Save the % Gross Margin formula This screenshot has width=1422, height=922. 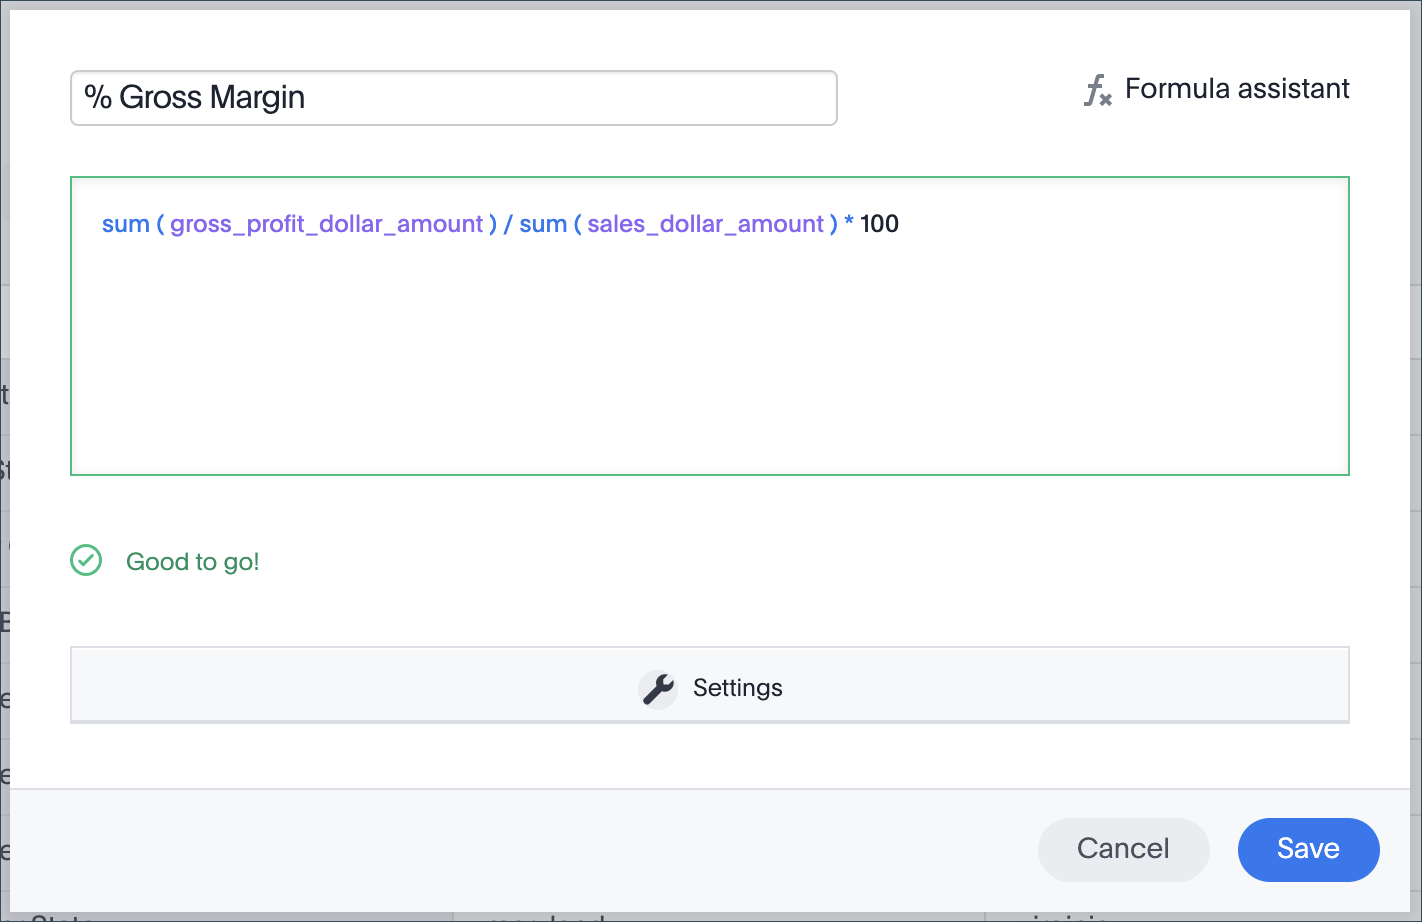[1308, 849]
